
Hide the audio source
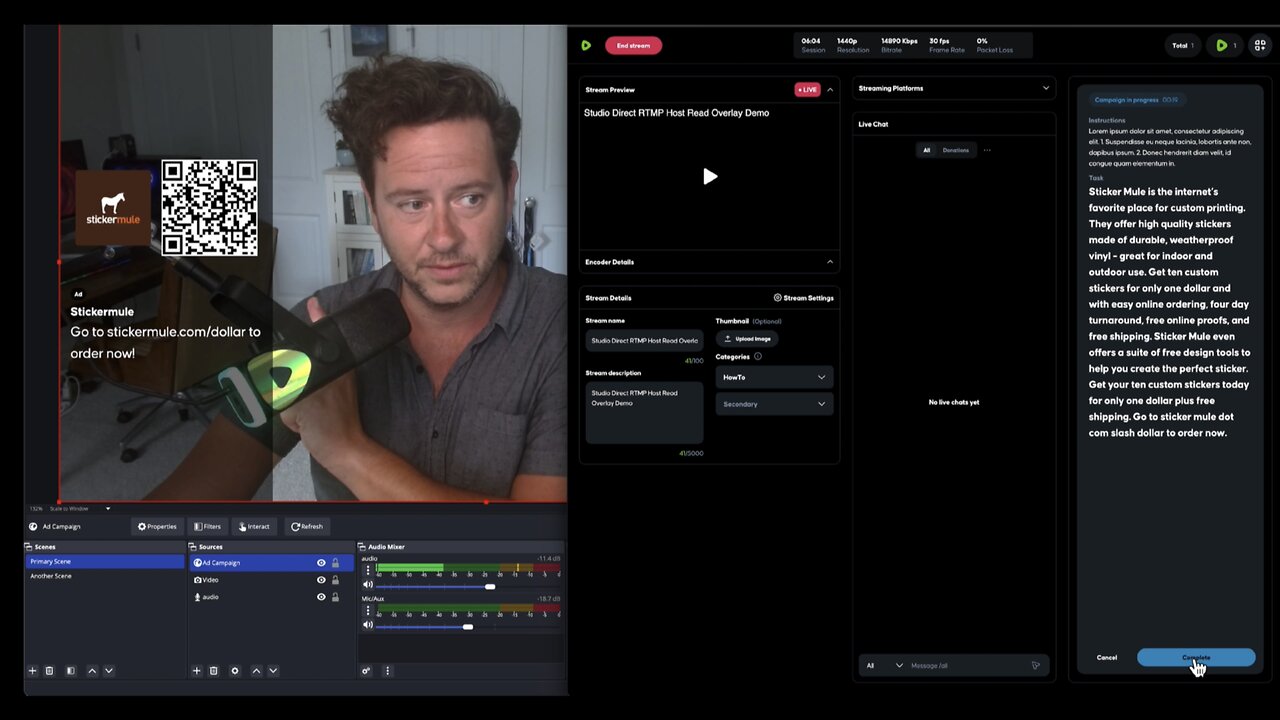coord(321,597)
